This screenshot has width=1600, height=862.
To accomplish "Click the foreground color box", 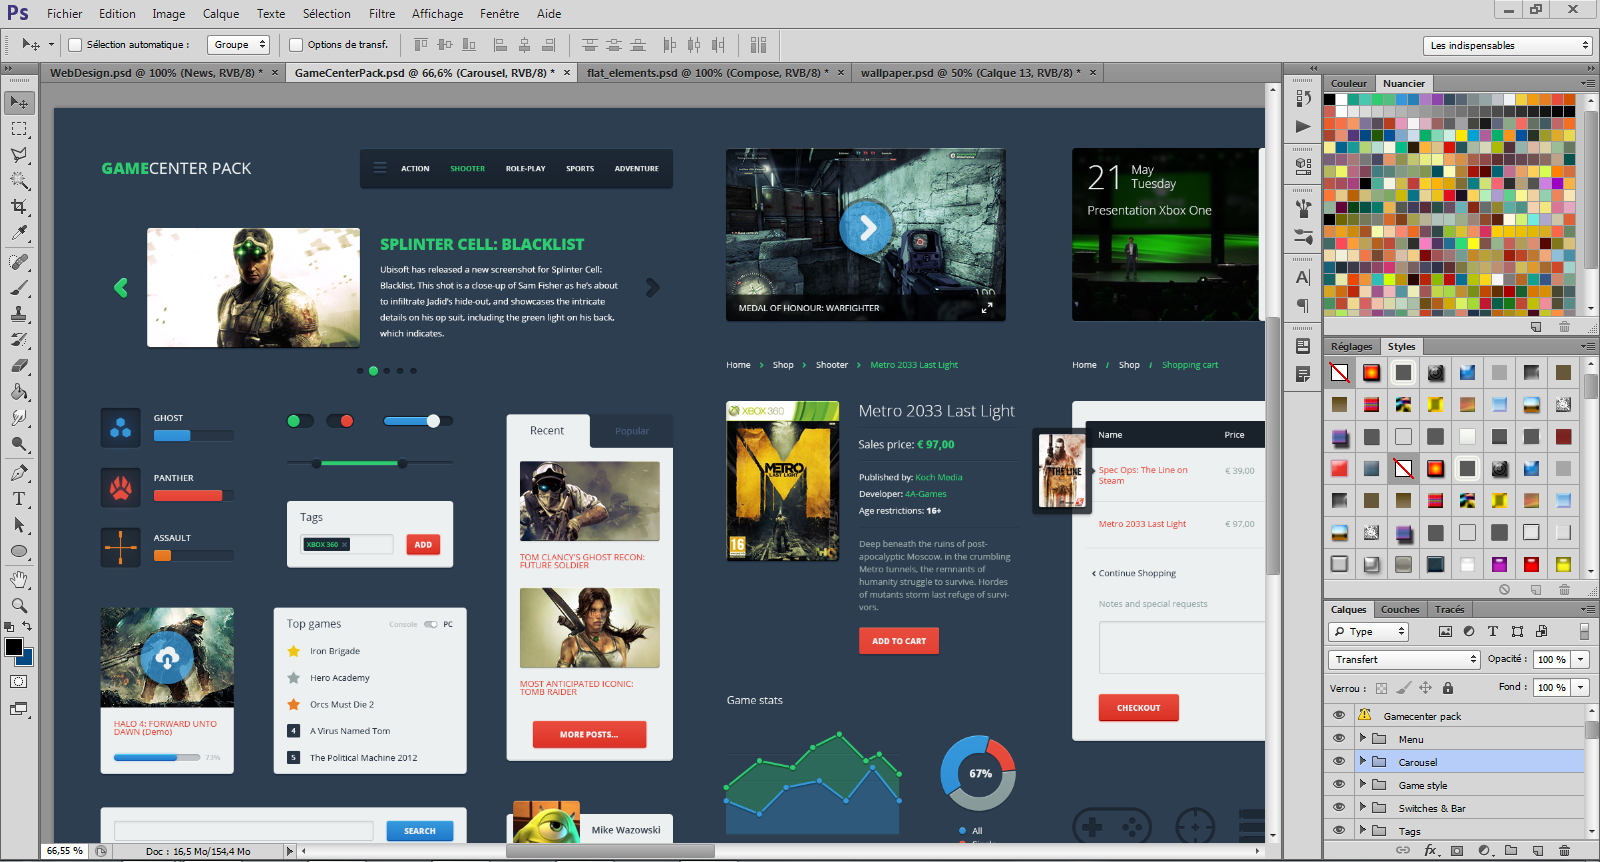I will (14, 647).
